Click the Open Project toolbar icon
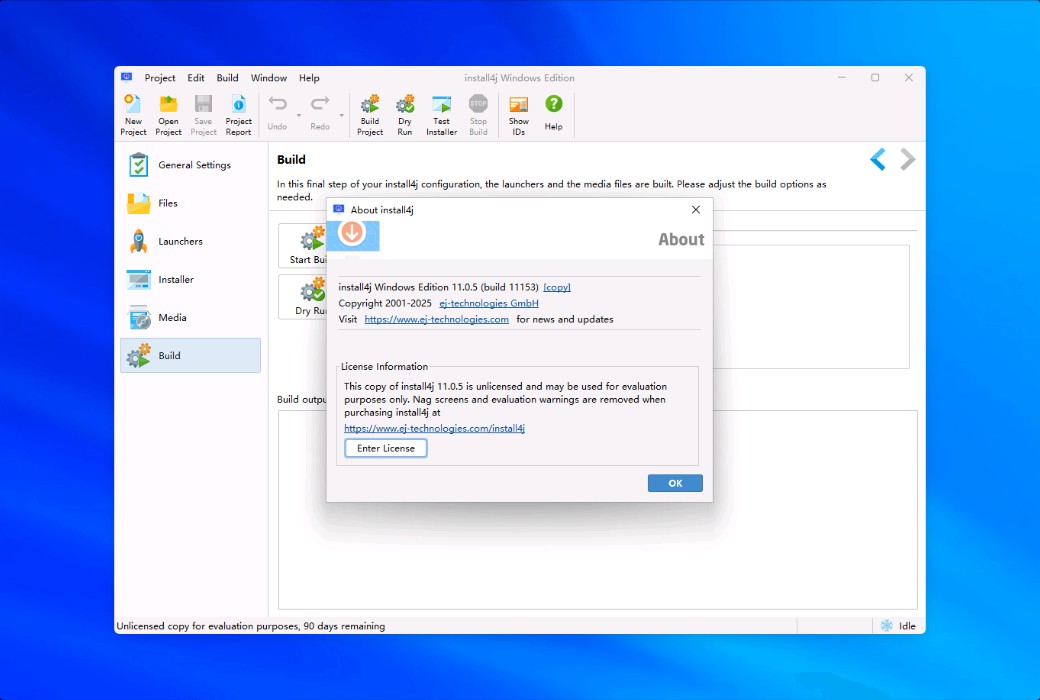The width and height of the screenshot is (1040, 700). point(168,115)
